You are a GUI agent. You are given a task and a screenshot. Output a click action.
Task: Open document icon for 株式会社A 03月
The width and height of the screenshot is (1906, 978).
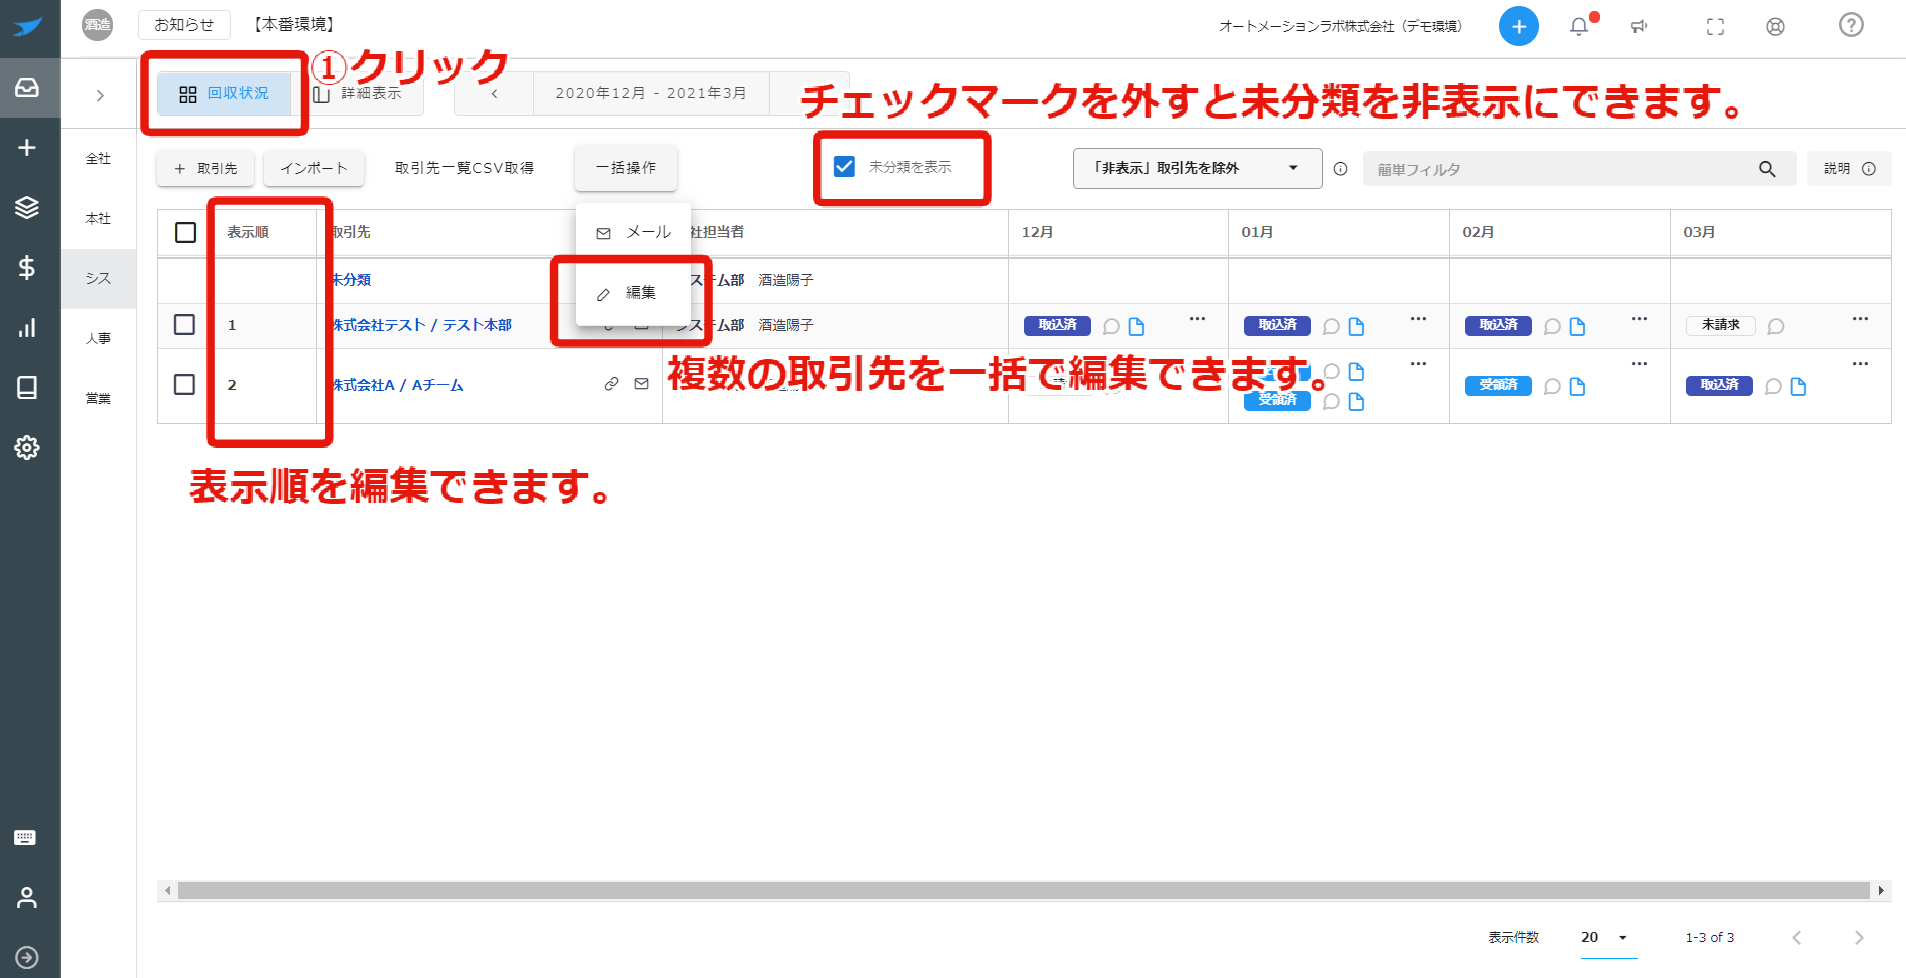(x=1798, y=386)
